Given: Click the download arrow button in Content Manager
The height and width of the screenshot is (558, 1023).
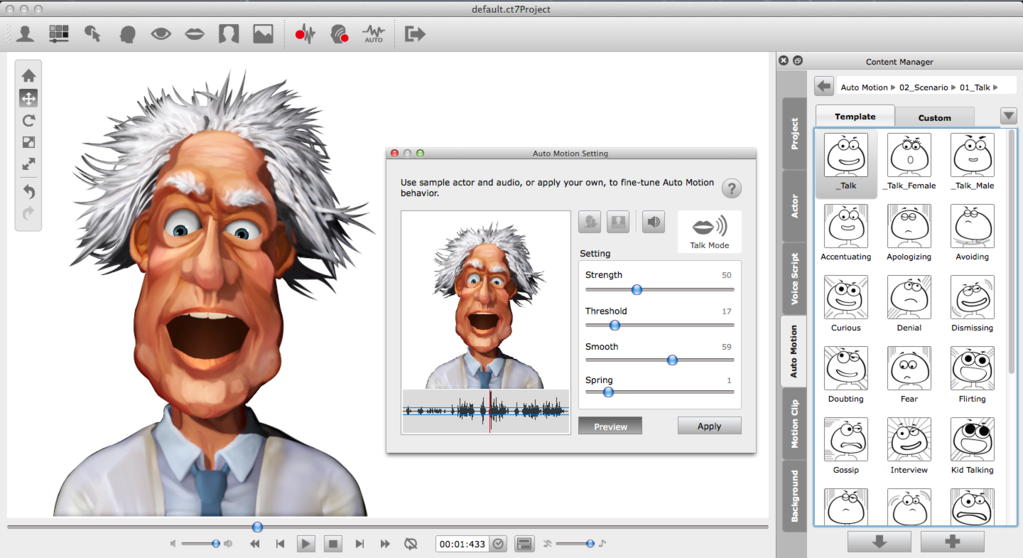Looking at the screenshot, I should tap(879, 542).
